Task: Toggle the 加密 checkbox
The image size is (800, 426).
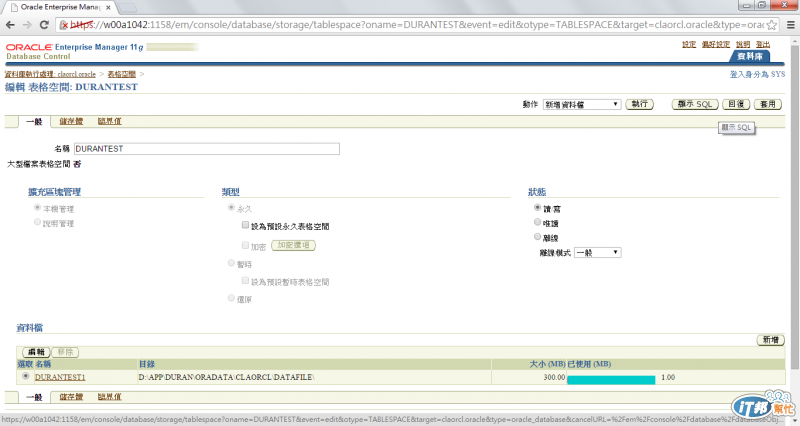Action: click(245, 245)
